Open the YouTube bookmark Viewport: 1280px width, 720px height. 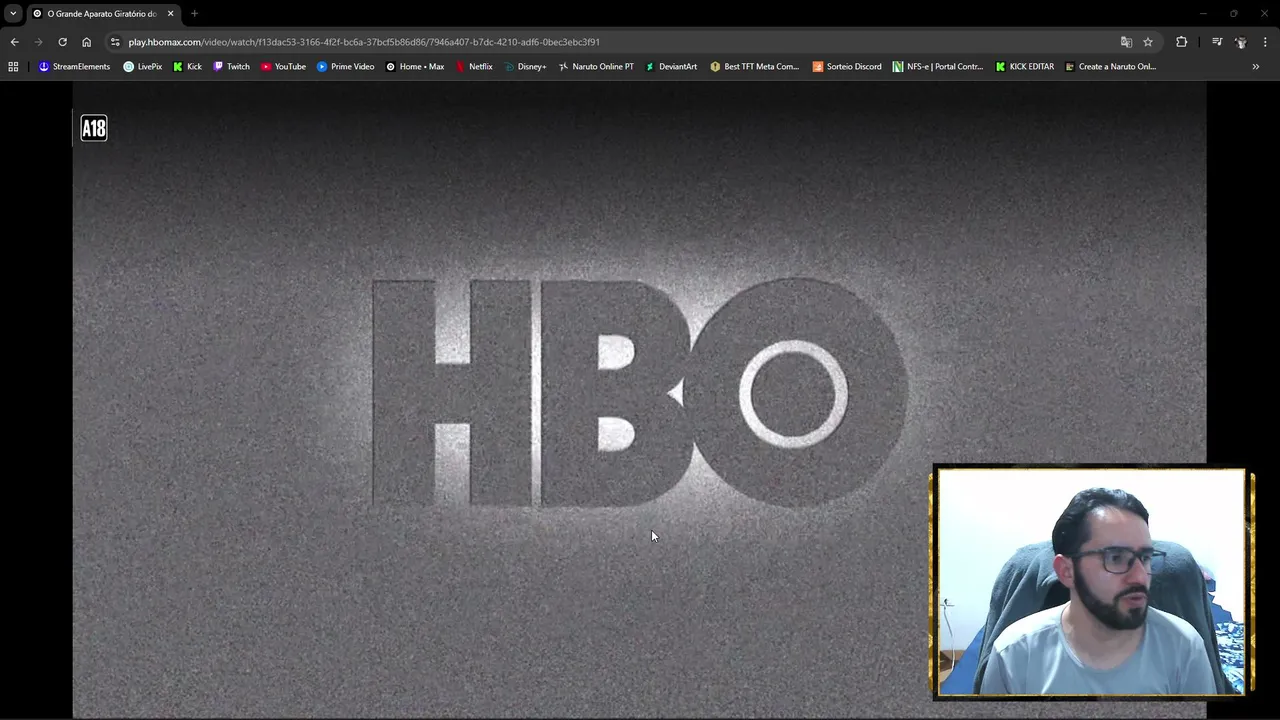(283, 67)
